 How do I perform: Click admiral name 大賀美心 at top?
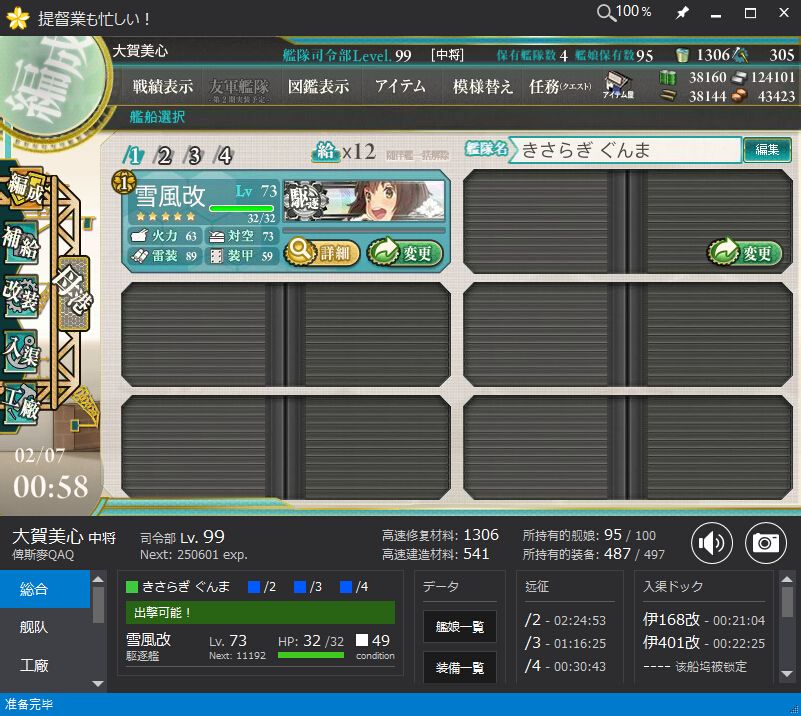point(140,51)
